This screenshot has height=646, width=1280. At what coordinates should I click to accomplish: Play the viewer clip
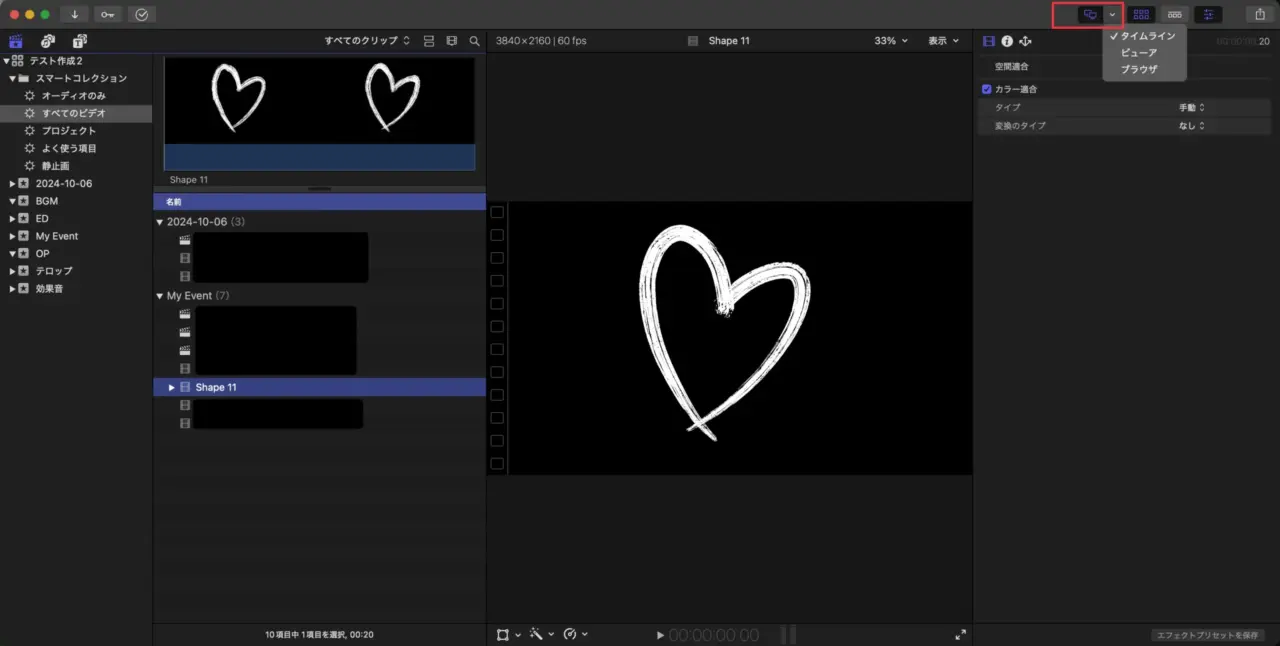pyautogui.click(x=660, y=635)
